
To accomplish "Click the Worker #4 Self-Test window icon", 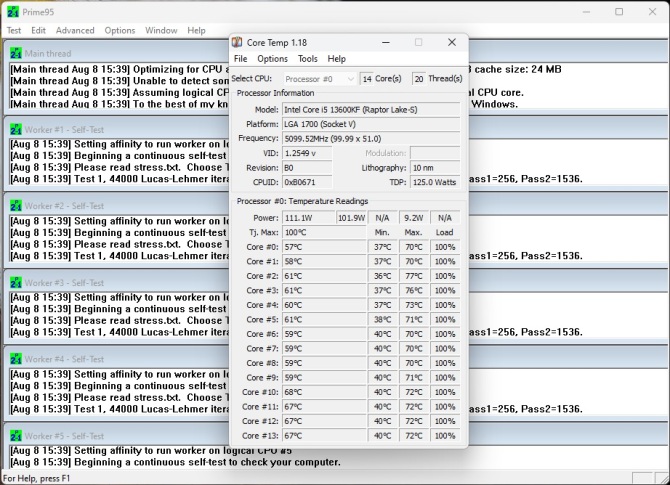I will [x=16, y=359].
